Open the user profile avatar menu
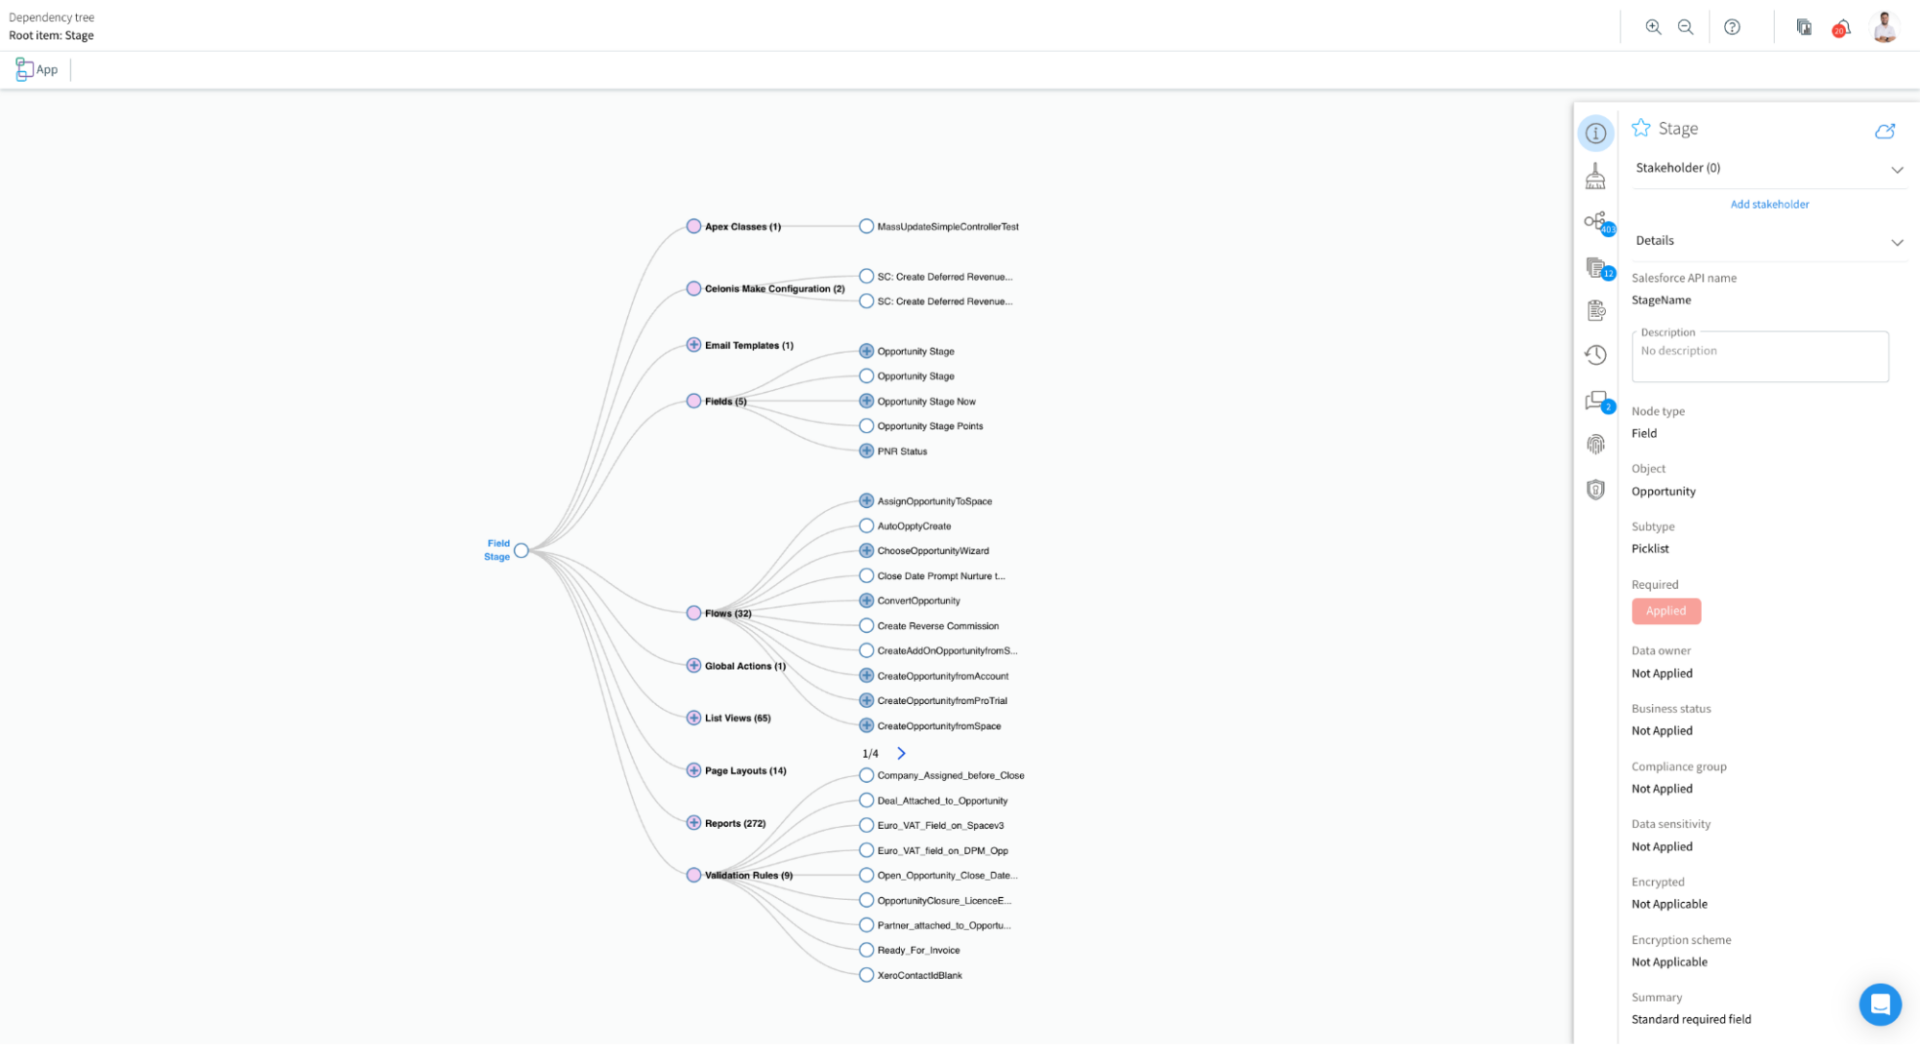Image resolution: width=1920 pixels, height=1045 pixels. [x=1884, y=27]
